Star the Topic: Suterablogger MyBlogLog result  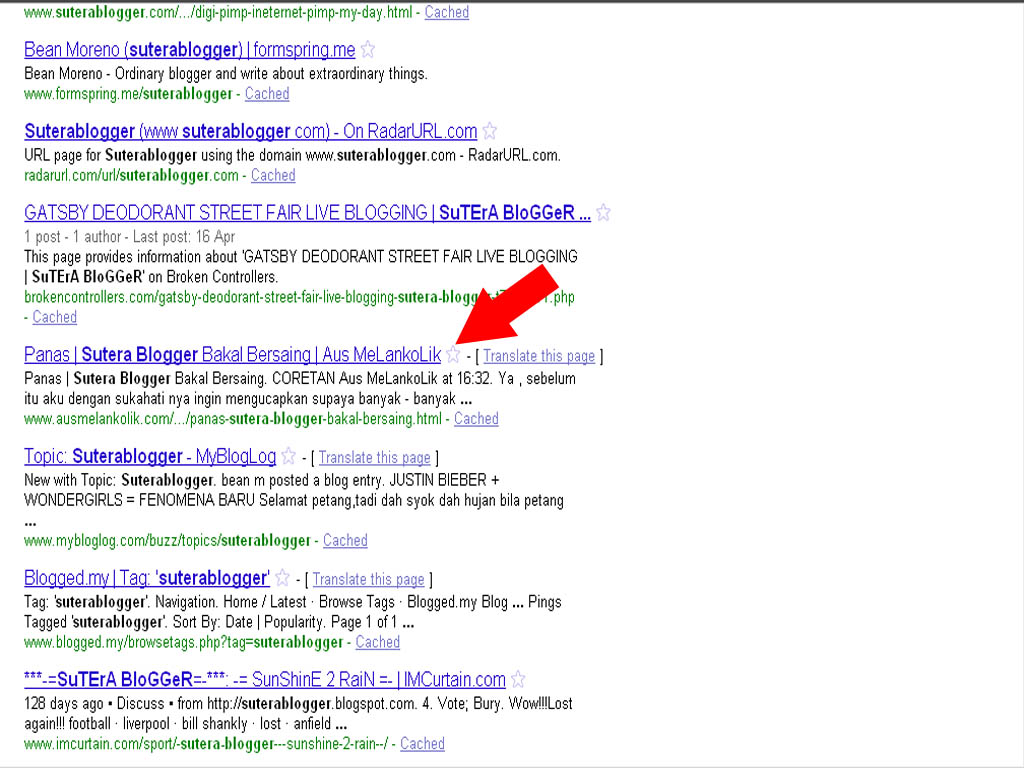[x=289, y=456]
